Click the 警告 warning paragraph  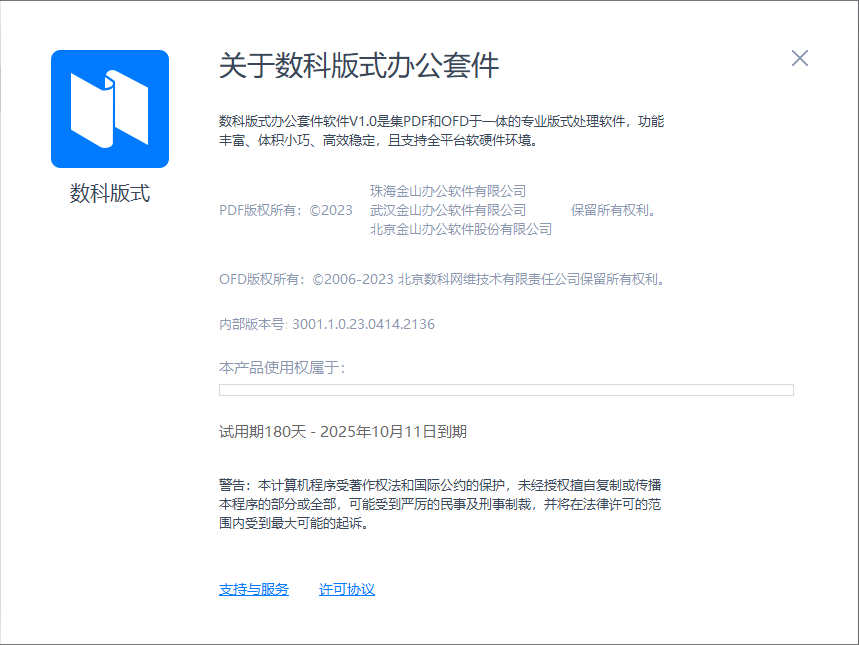(x=440, y=504)
